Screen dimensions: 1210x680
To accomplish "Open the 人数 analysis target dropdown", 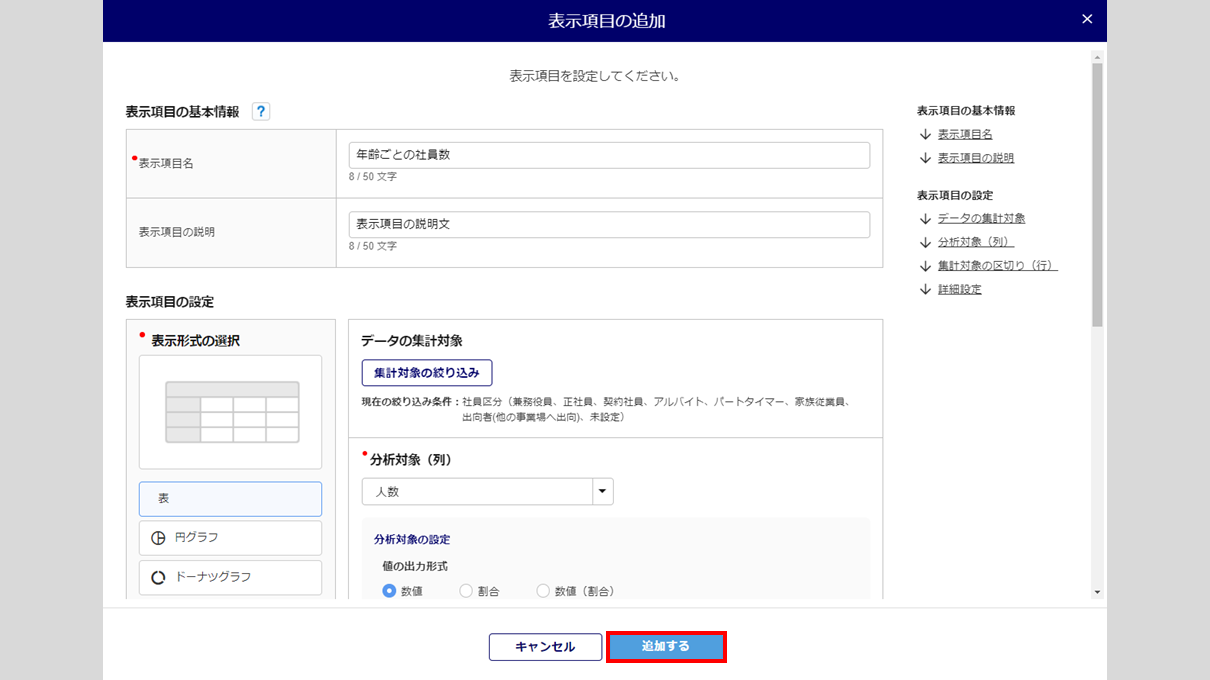I will [x=602, y=492].
